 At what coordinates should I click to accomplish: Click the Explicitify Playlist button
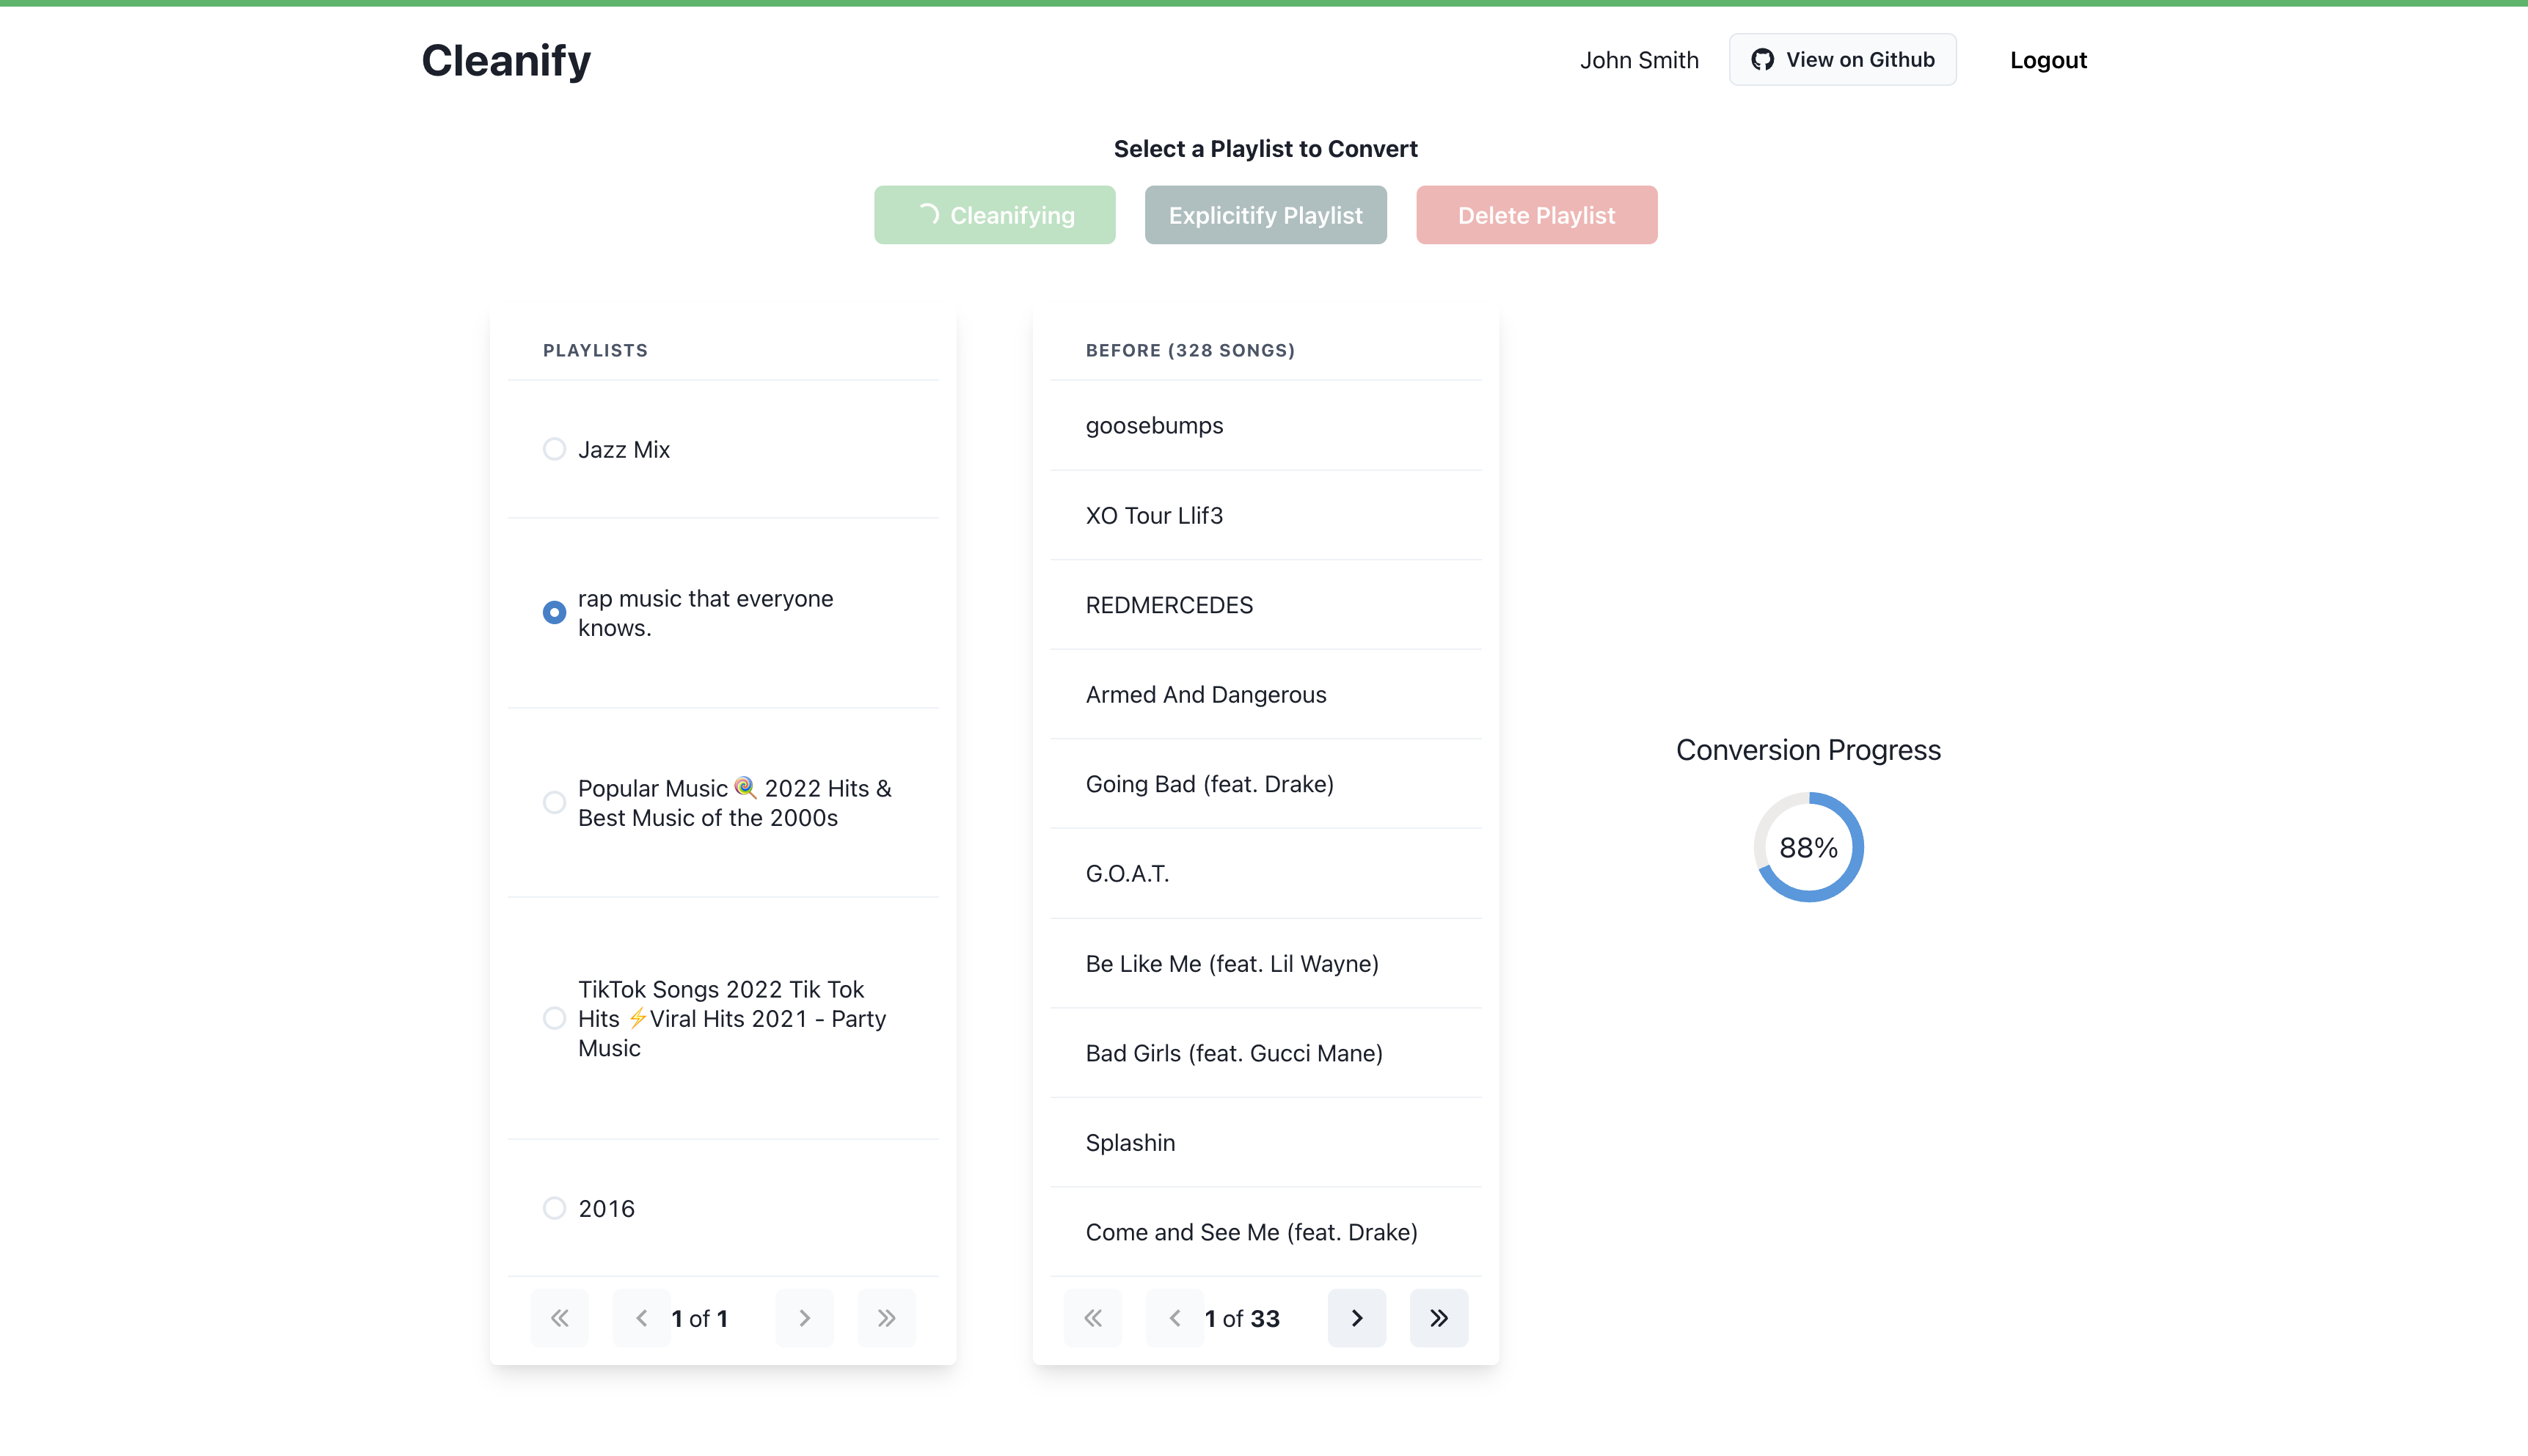(x=1265, y=215)
